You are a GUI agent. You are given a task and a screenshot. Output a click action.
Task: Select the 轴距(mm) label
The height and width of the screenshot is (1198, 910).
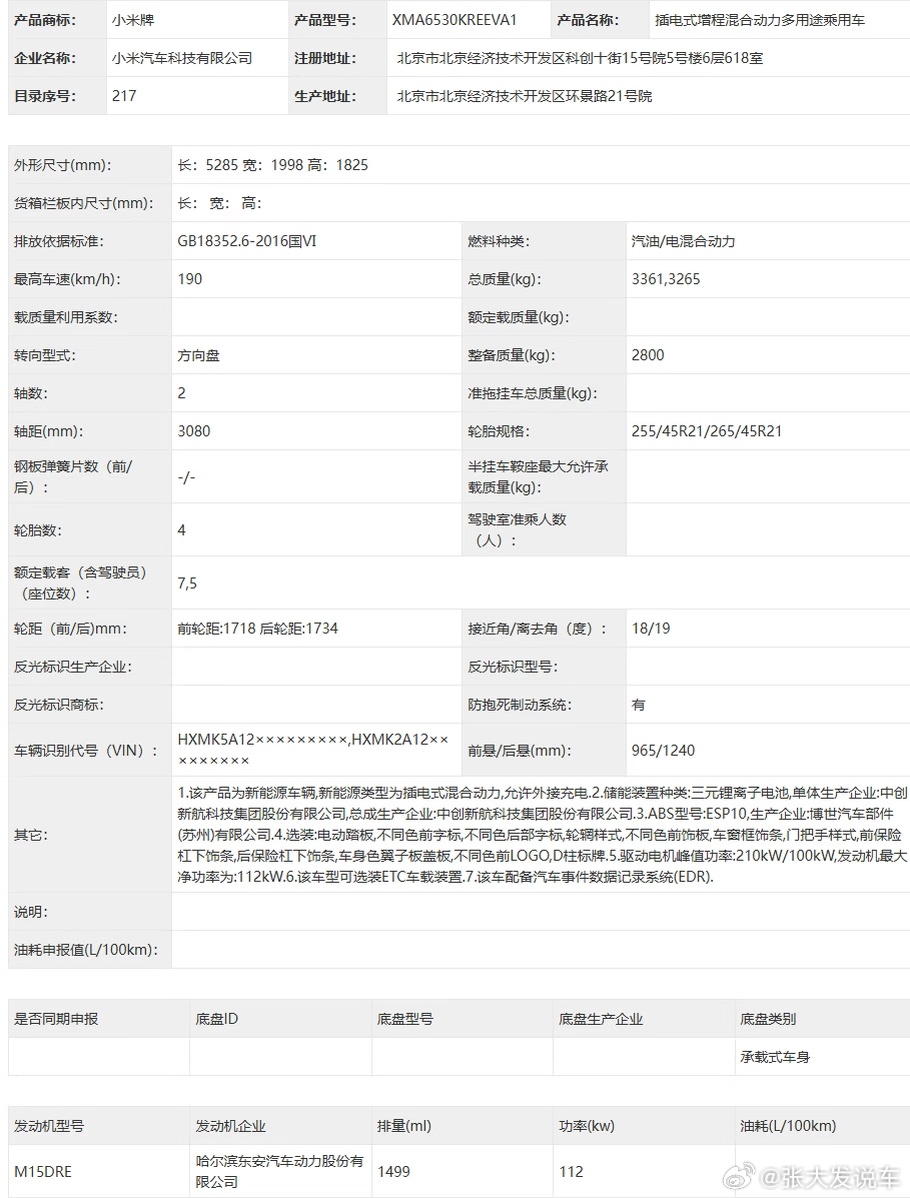click(49, 431)
